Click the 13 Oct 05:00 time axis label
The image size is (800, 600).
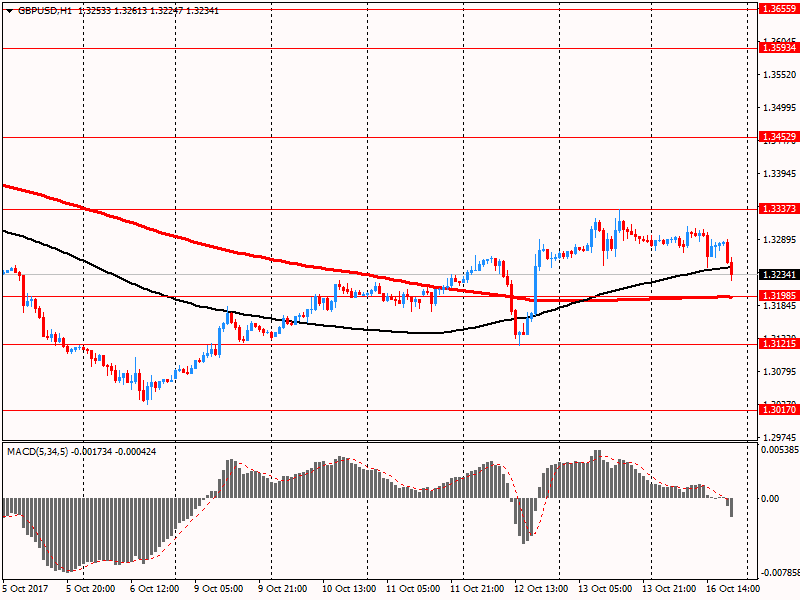[605, 589]
